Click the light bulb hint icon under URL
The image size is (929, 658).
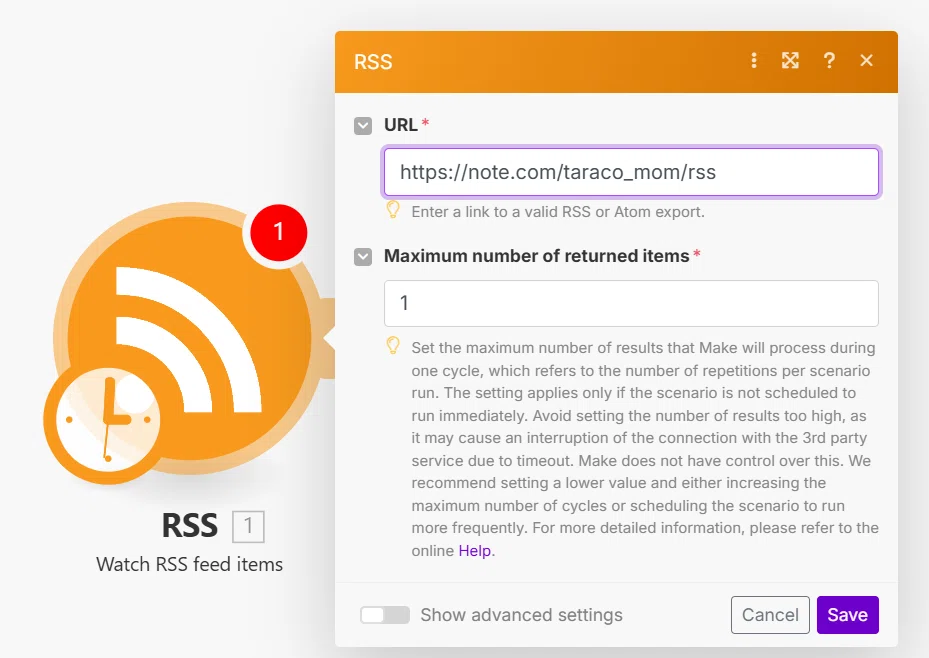pos(393,210)
